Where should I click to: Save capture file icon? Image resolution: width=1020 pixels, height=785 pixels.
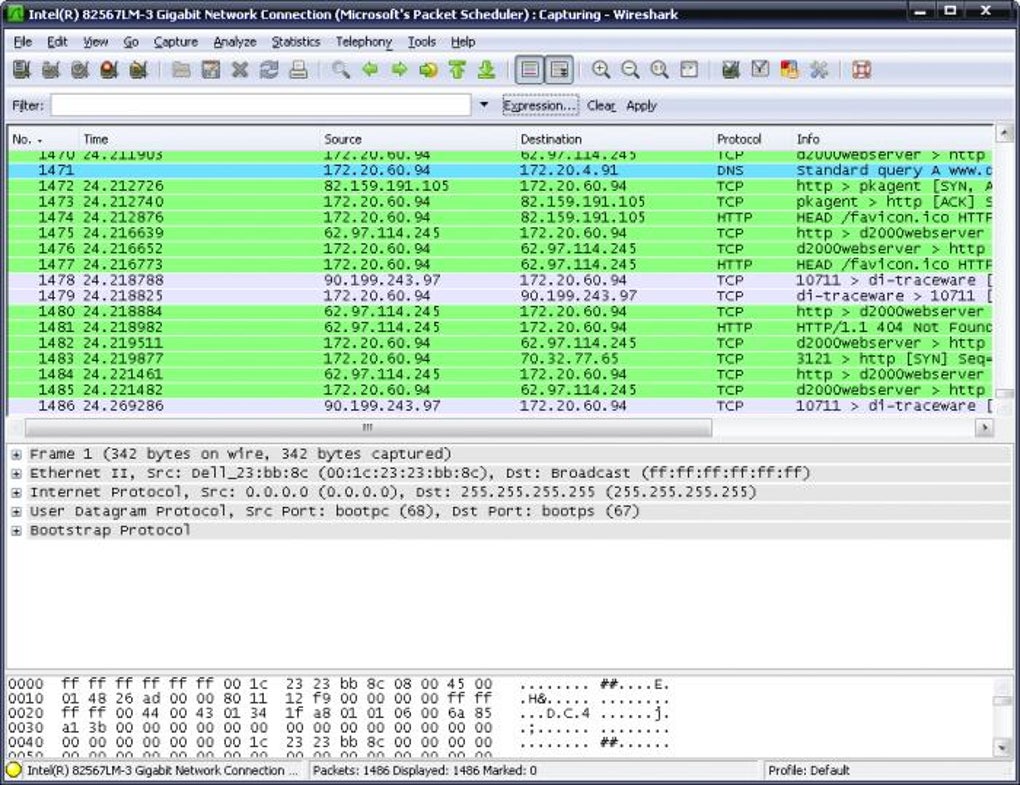pyautogui.click(x=210, y=70)
